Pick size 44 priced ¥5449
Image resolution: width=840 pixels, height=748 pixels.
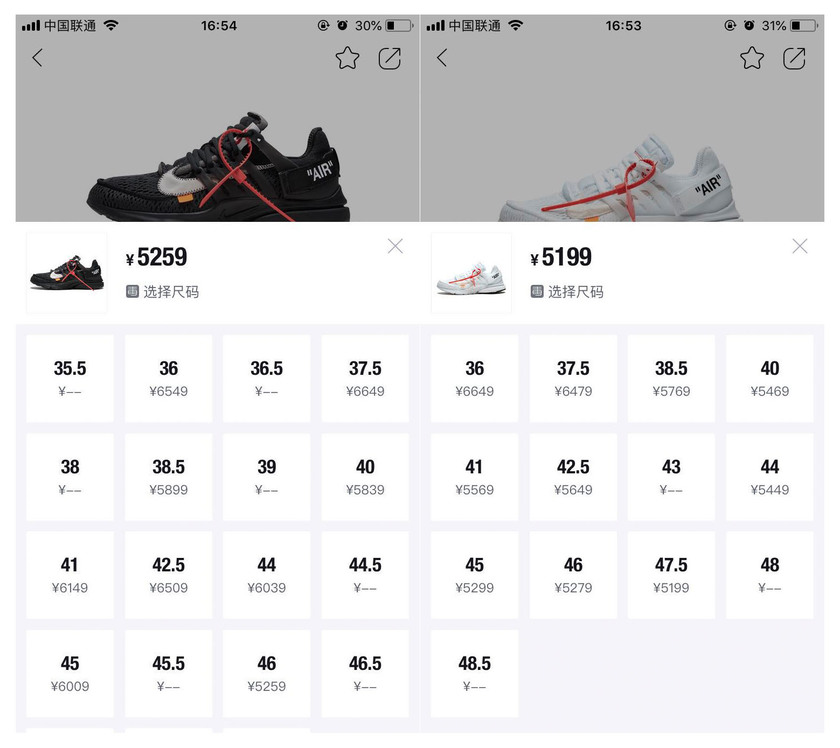[769, 477]
